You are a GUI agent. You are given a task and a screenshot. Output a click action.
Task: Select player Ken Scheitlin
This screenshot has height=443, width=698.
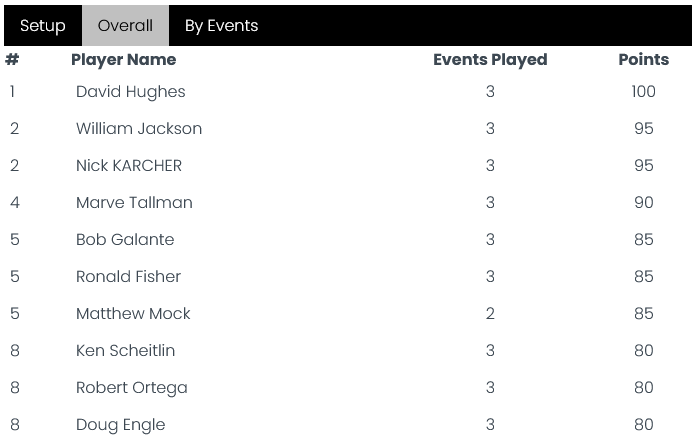[x=126, y=350]
